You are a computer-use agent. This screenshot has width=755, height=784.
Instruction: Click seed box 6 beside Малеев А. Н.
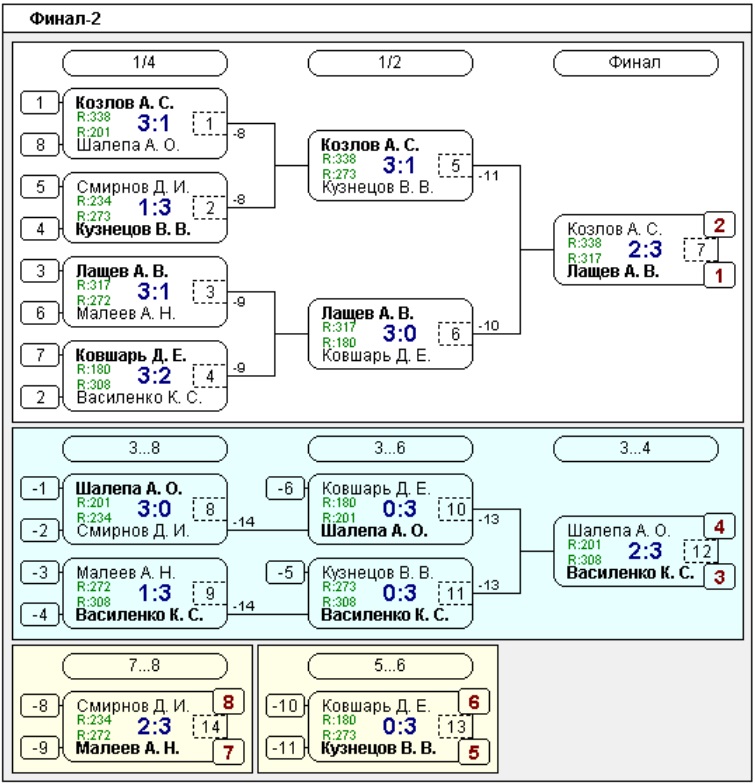[x=40, y=313]
